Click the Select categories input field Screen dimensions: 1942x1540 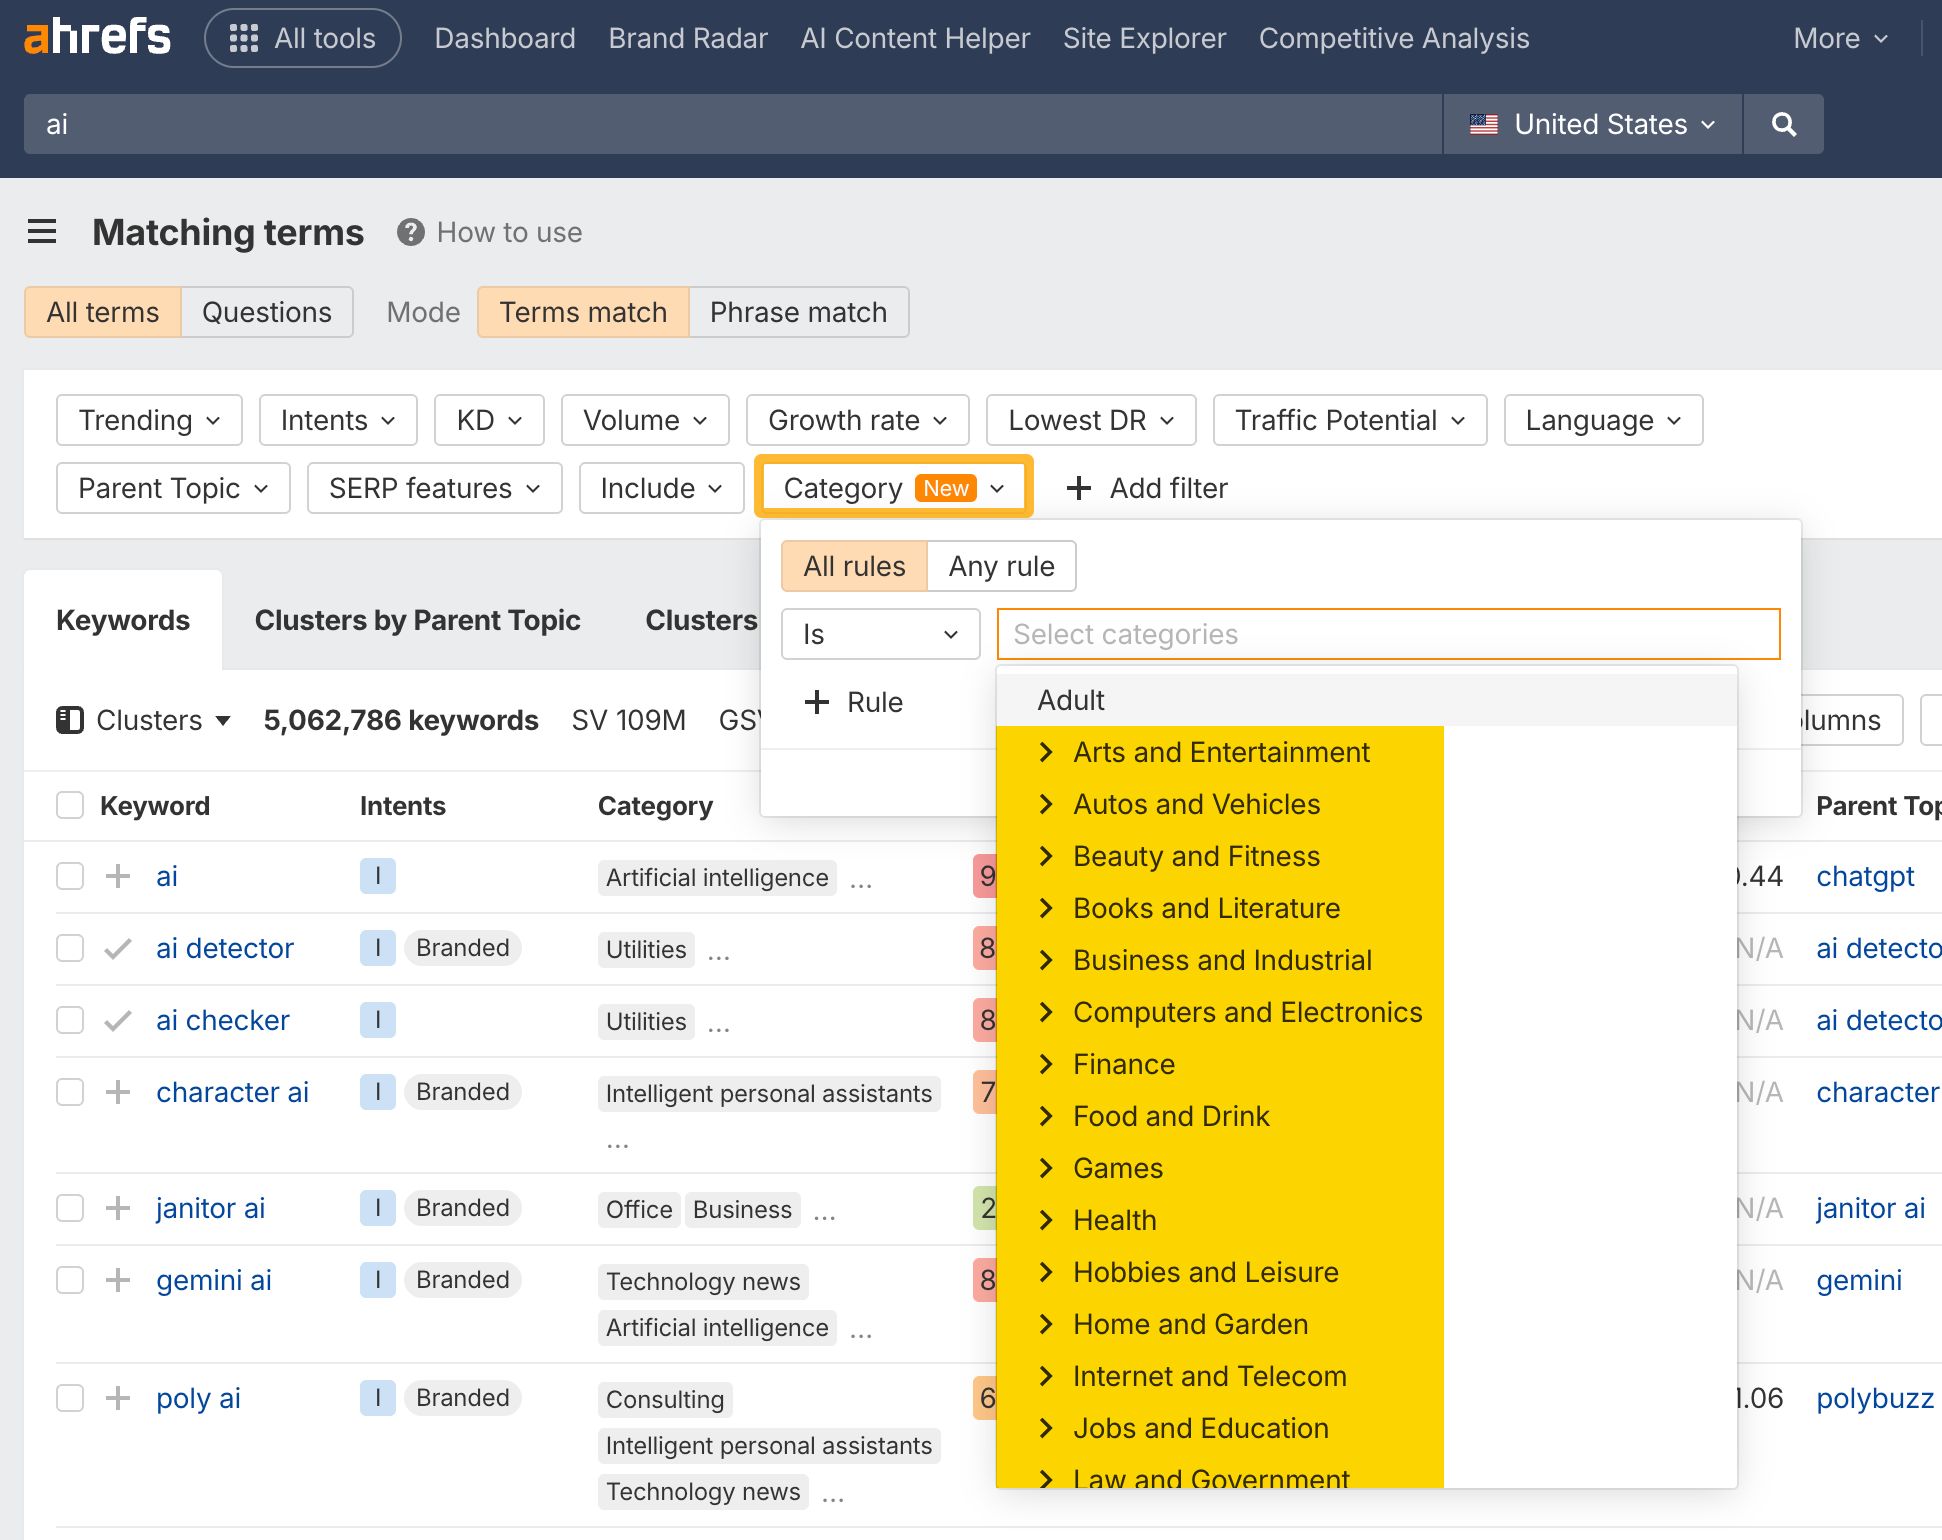1388,634
